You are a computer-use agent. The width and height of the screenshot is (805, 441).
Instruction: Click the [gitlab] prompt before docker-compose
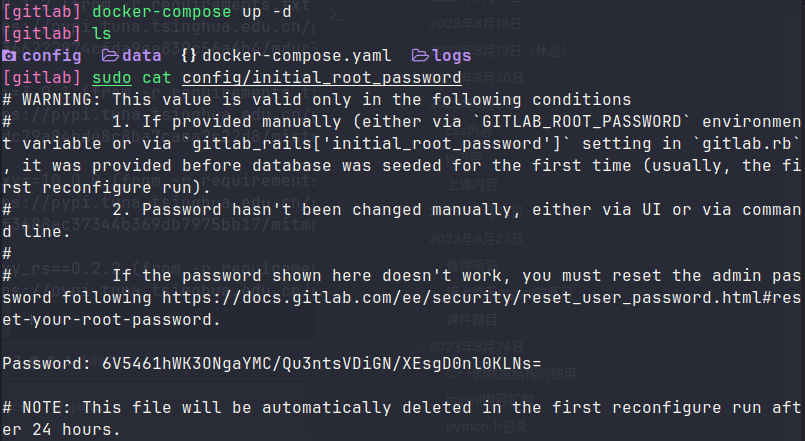(x=41, y=11)
